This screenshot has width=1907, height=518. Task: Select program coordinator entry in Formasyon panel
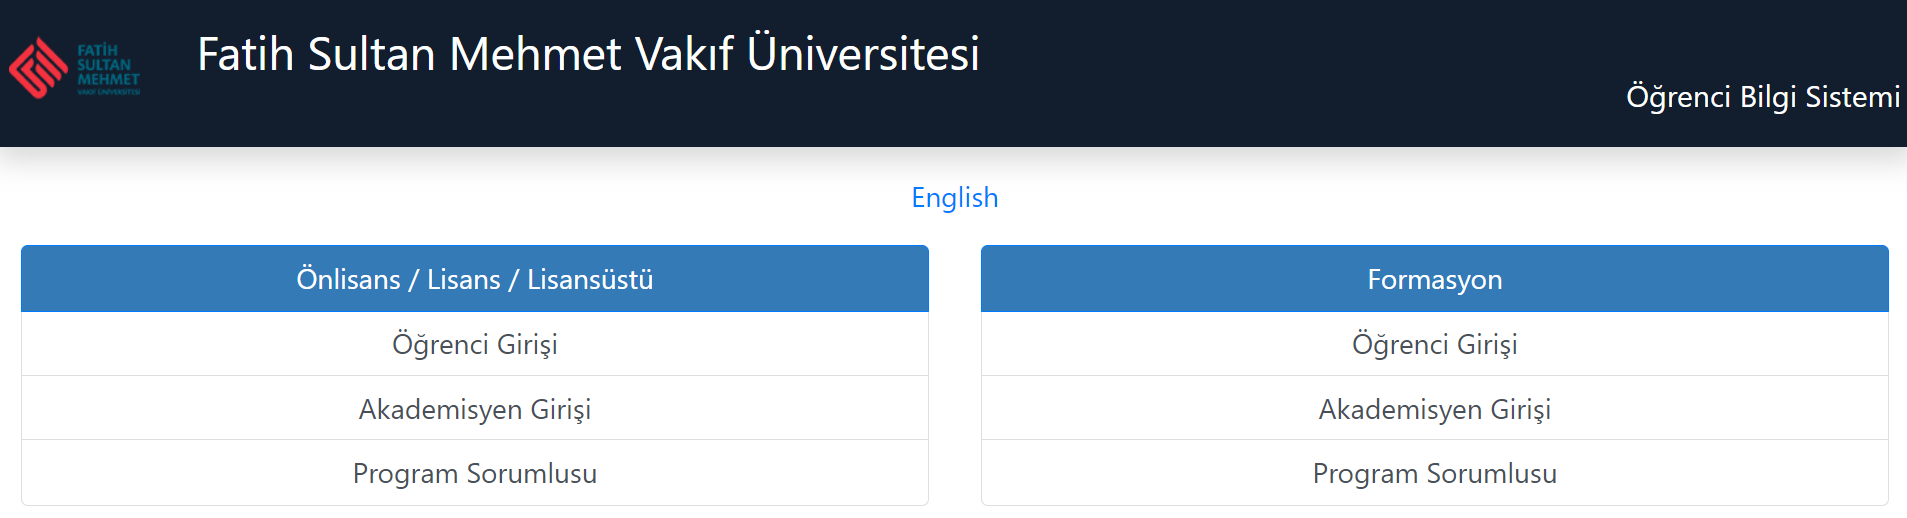point(1435,473)
